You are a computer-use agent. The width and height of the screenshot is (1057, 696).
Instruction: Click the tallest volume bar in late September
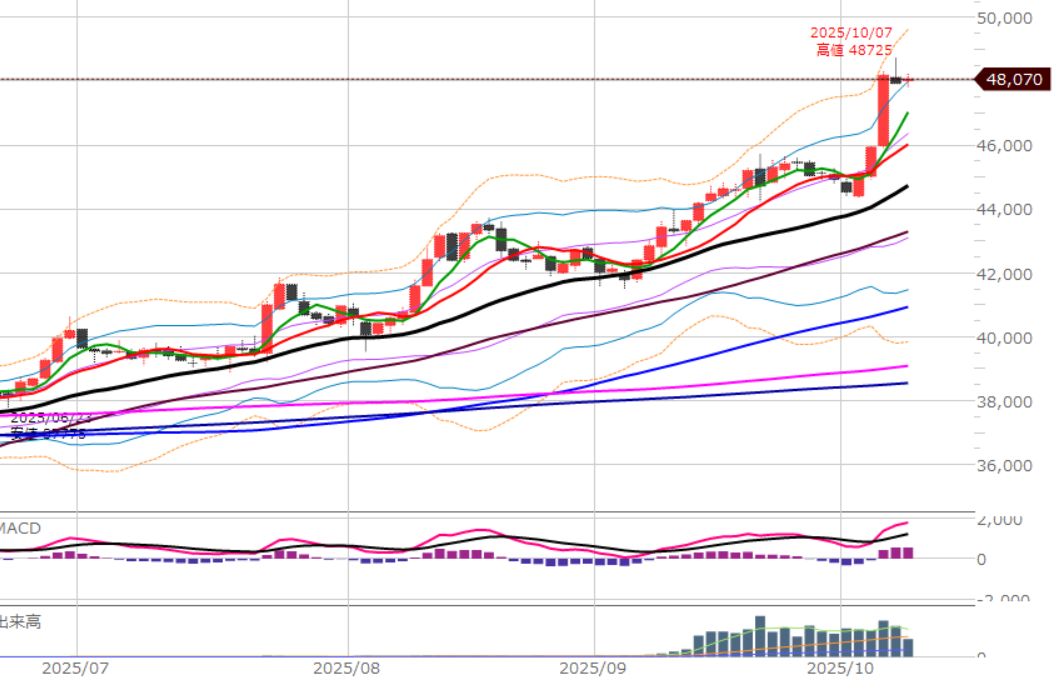pos(760,636)
